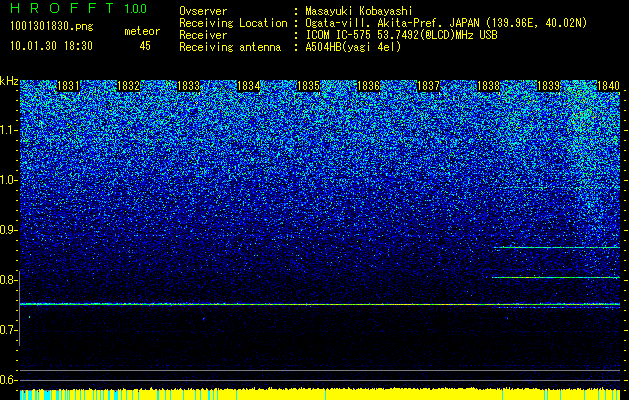Click the 0.8 kHz axis label
The height and width of the screenshot is (400, 629).
(9, 280)
